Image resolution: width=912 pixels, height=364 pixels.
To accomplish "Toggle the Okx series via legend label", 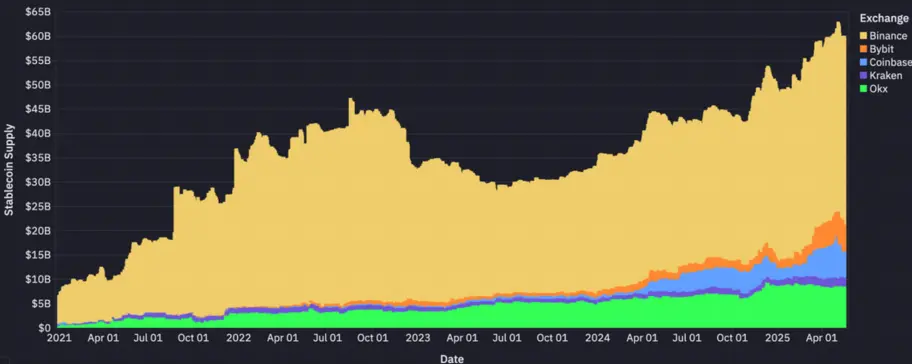I will click(x=878, y=89).
